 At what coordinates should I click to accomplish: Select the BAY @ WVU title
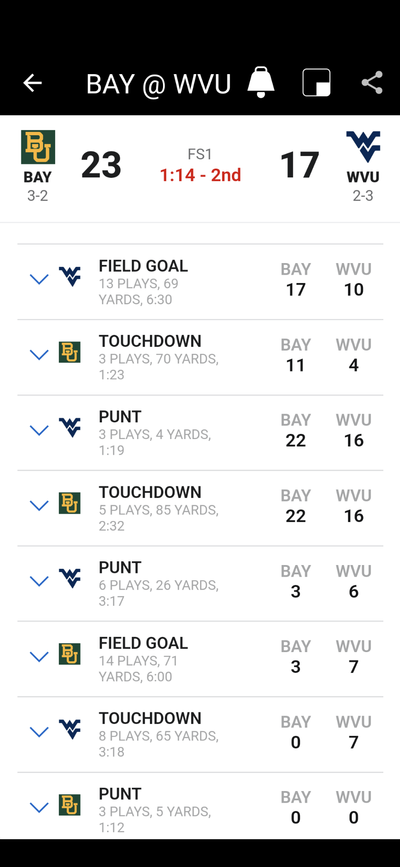[158, 84]
